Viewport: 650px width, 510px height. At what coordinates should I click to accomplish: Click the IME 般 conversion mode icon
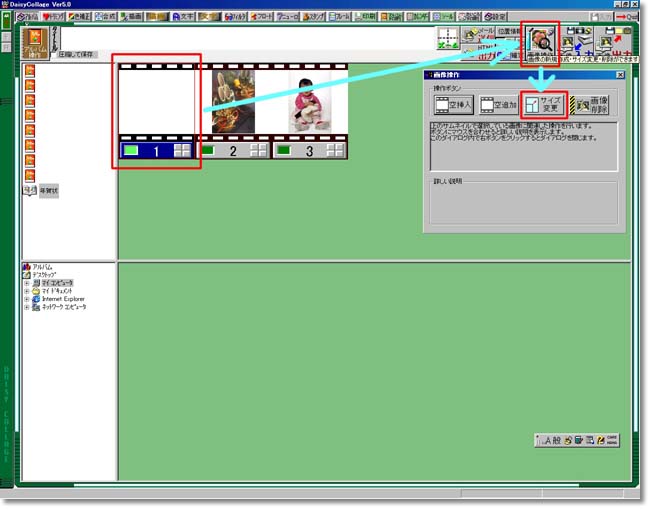click(557, 441)
